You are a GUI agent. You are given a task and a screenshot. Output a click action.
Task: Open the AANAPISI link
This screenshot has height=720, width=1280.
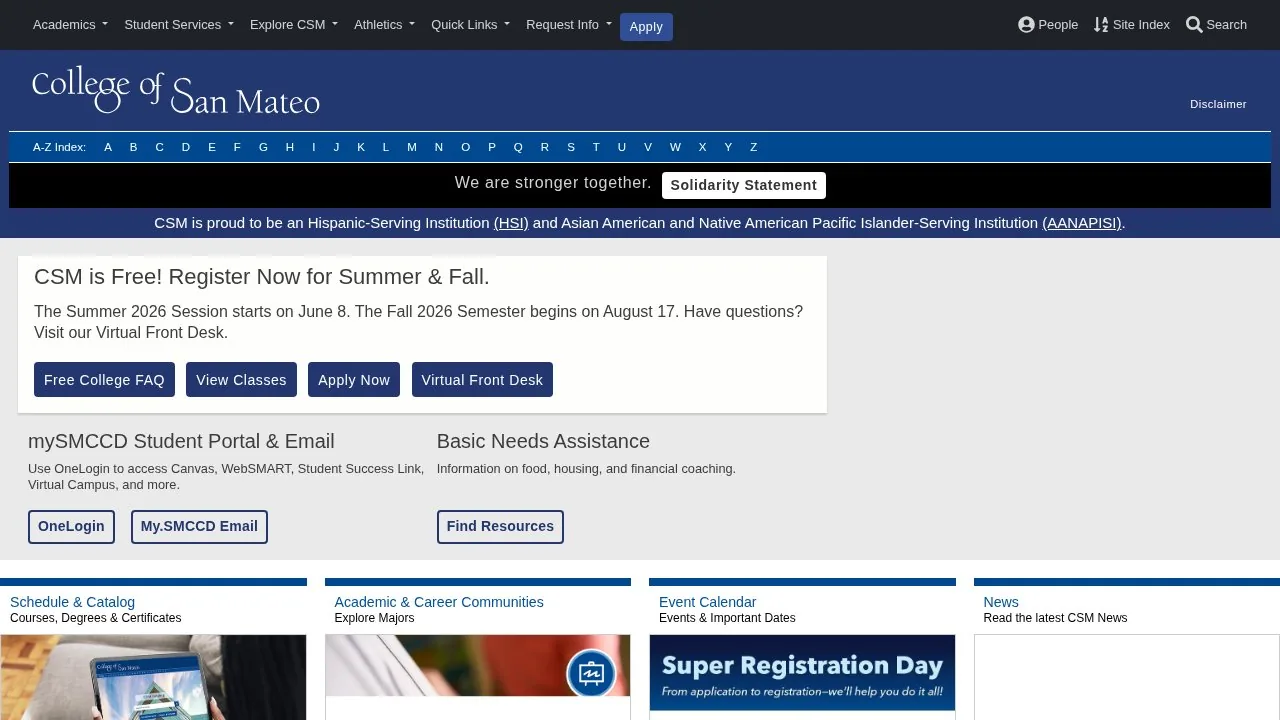(x=1082, y=223)
